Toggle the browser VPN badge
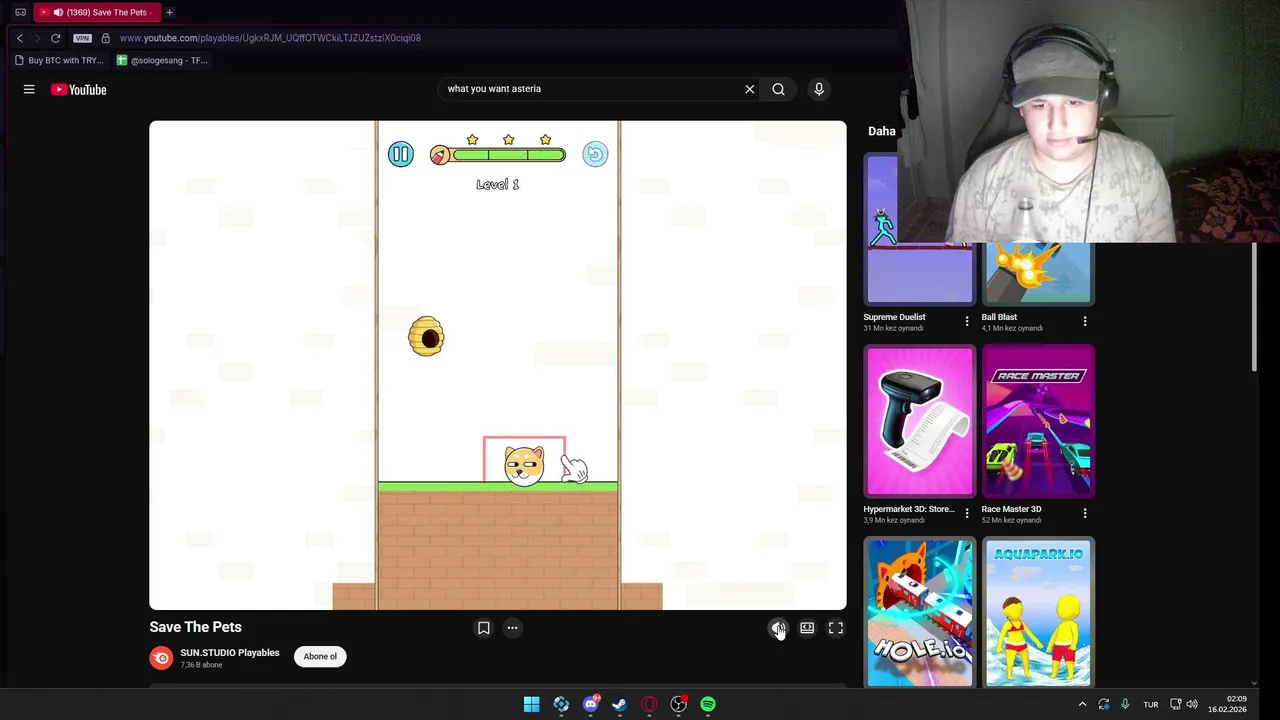The height and width of the screenshot is (720, 1280). 82,38
